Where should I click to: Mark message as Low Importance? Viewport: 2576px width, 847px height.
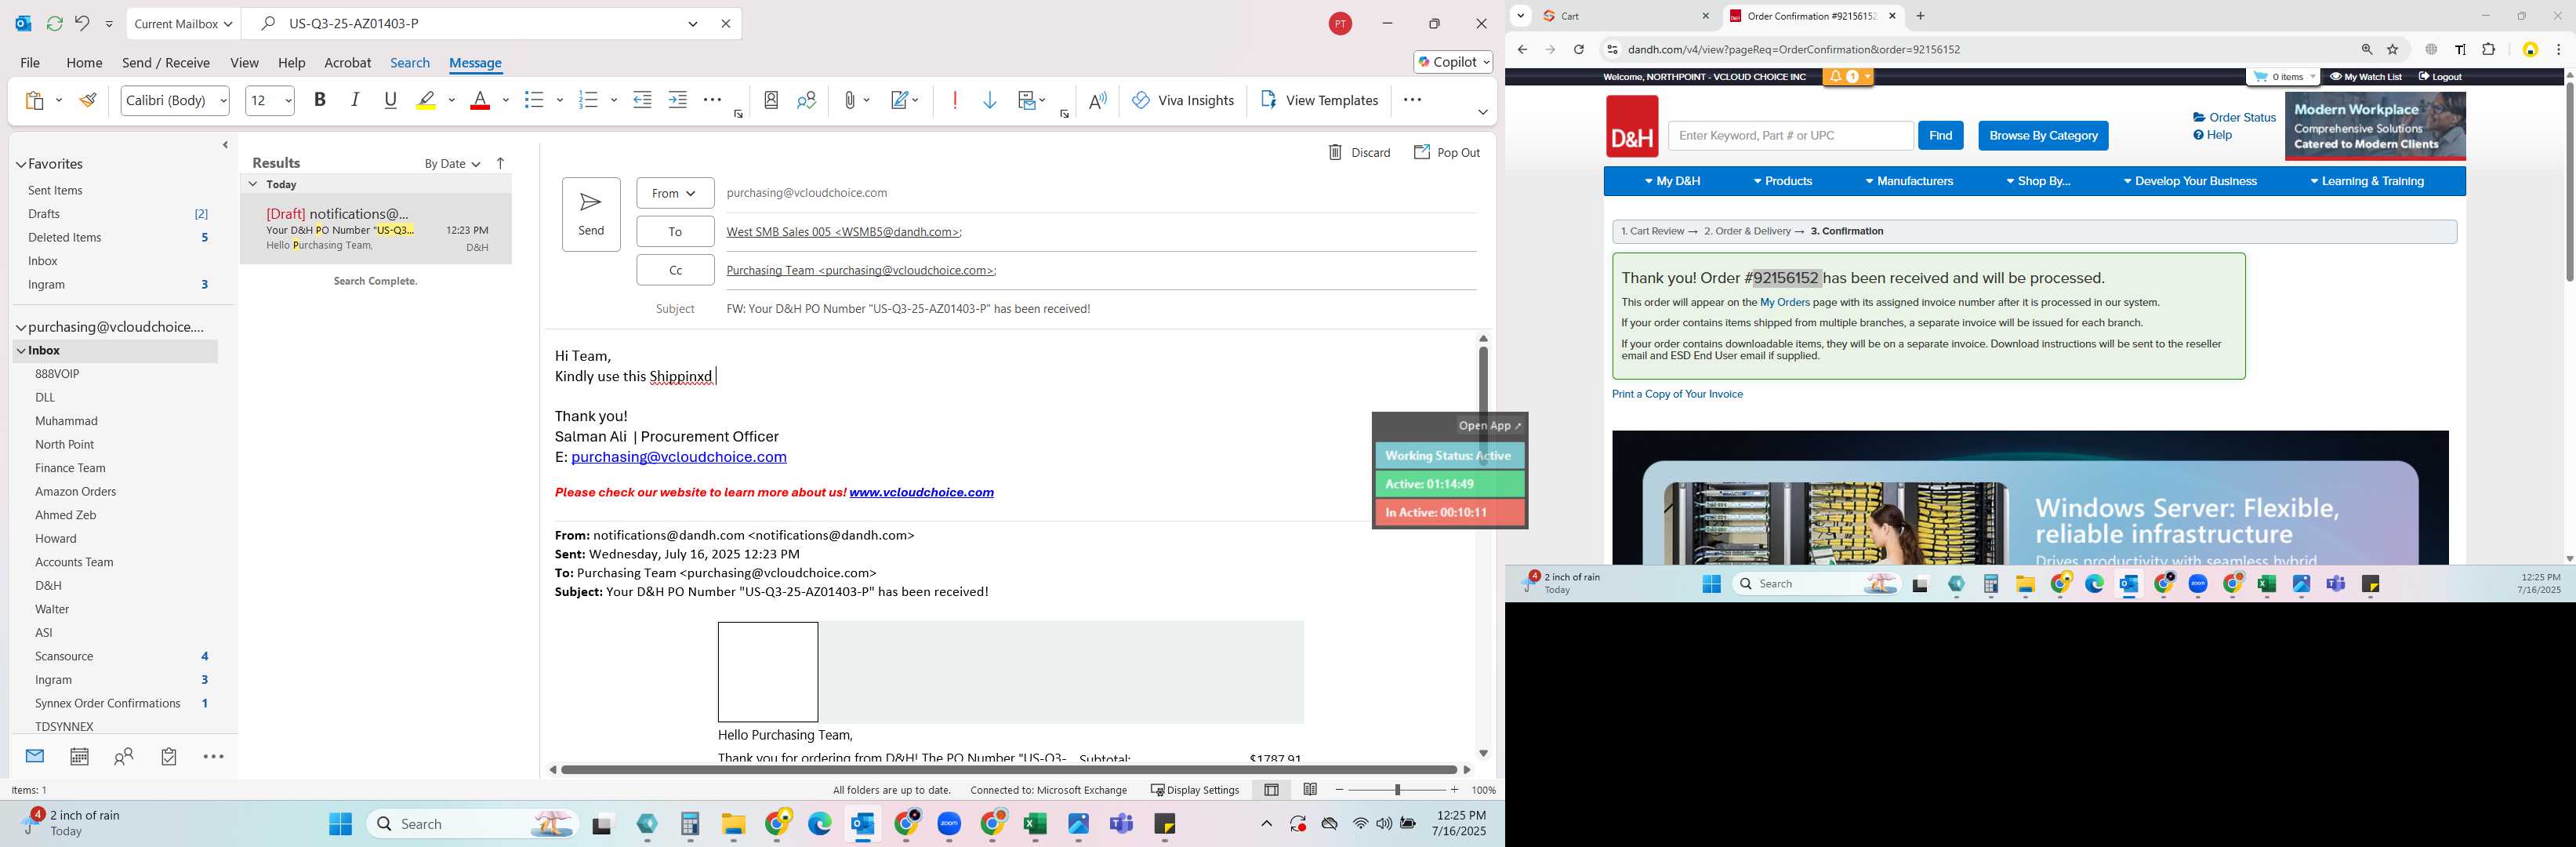990,100
